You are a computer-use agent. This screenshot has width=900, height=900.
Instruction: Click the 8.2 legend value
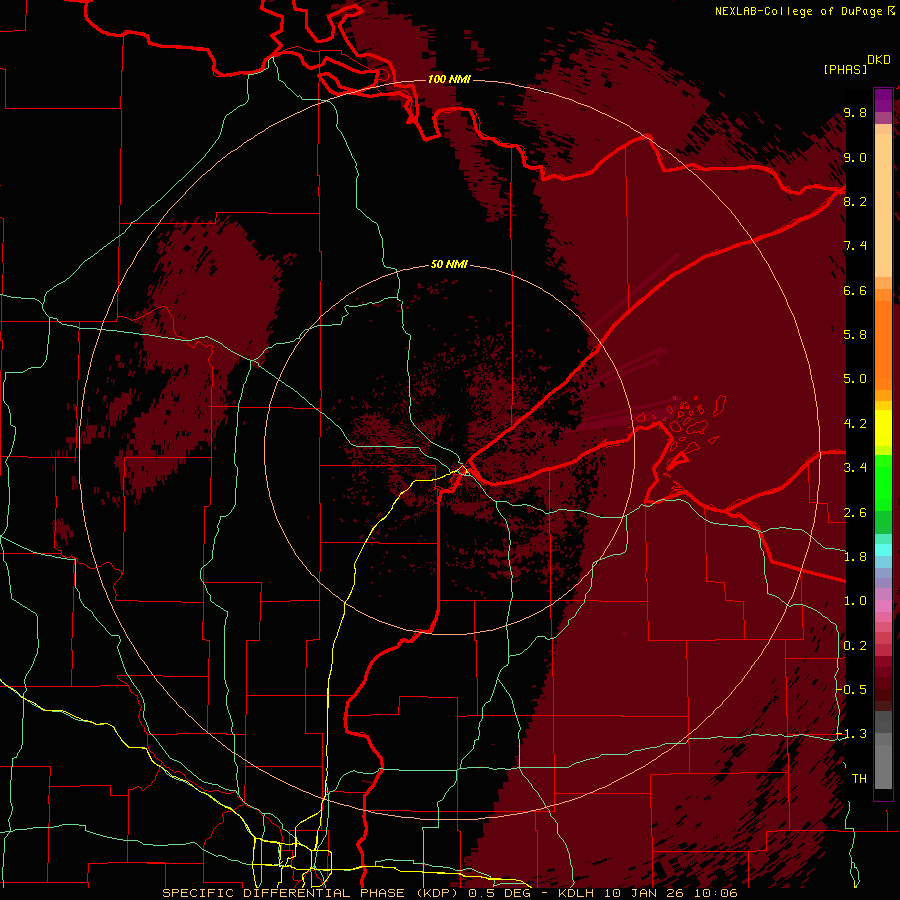855,201
